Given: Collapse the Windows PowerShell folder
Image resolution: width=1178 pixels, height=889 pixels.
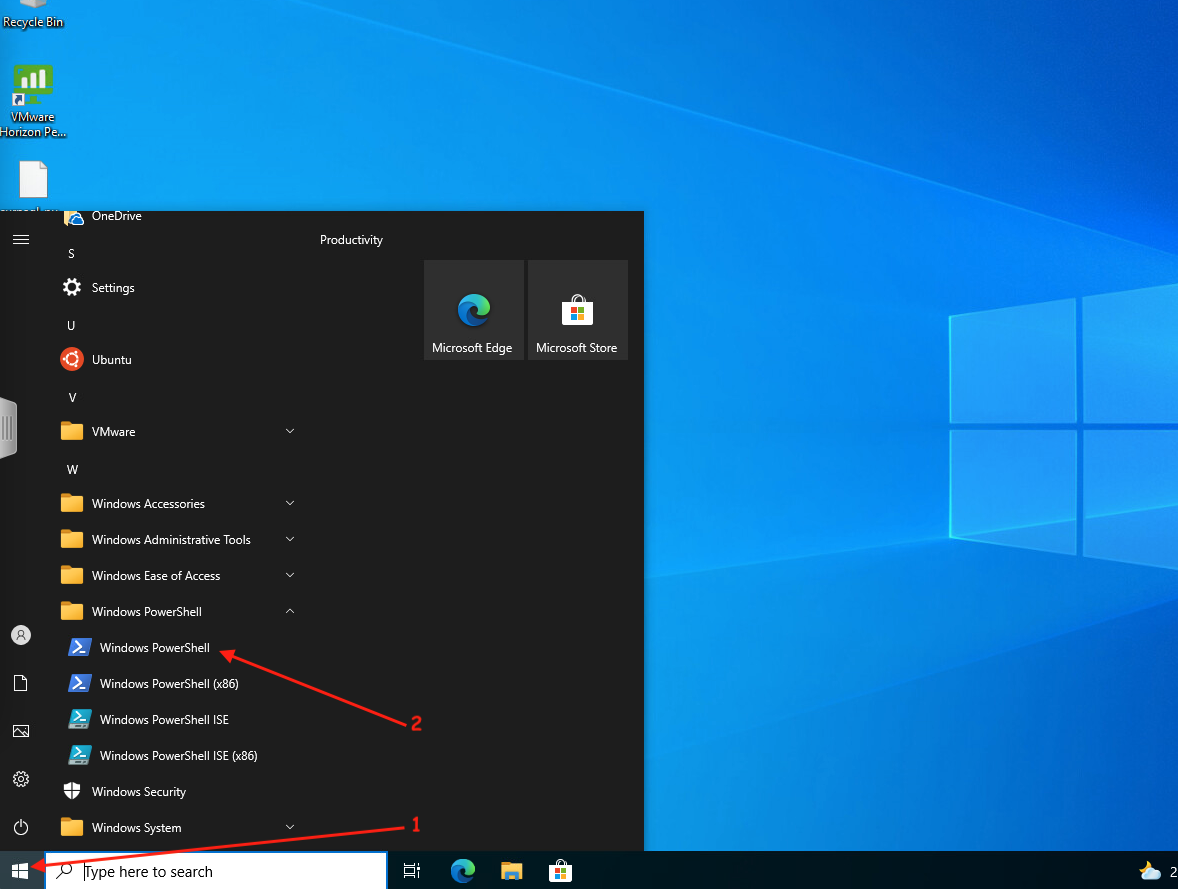Looking at the screenshot, I should 147,612.
